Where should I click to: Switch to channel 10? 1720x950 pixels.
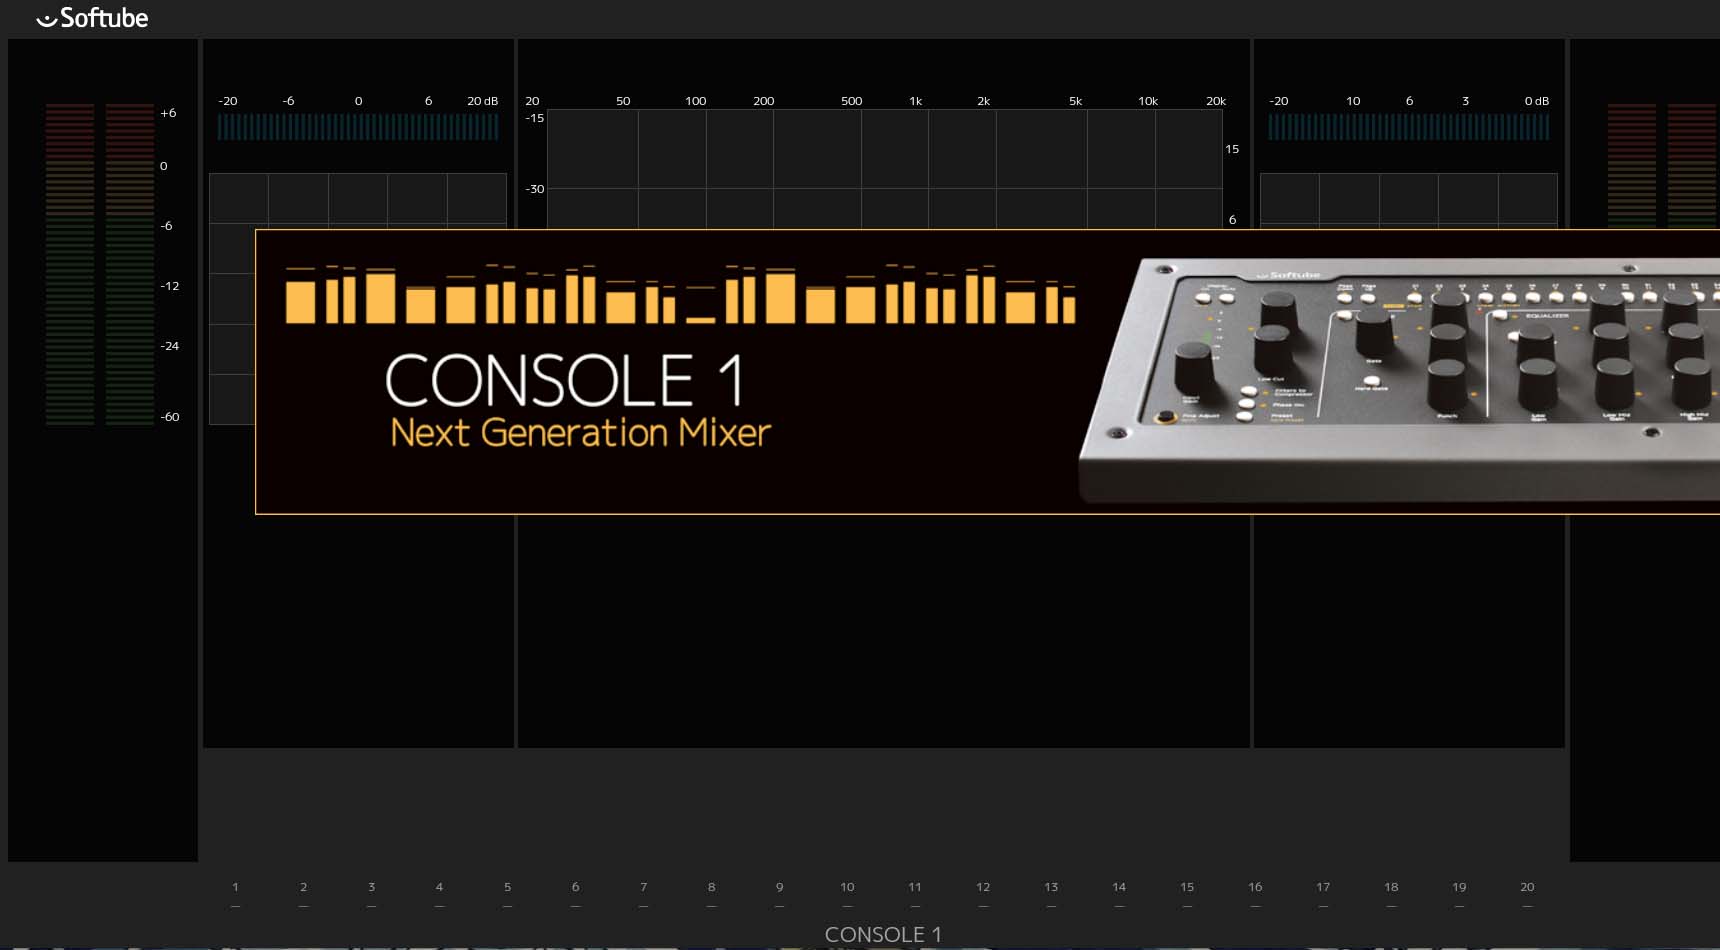click(x=847, y=887)
